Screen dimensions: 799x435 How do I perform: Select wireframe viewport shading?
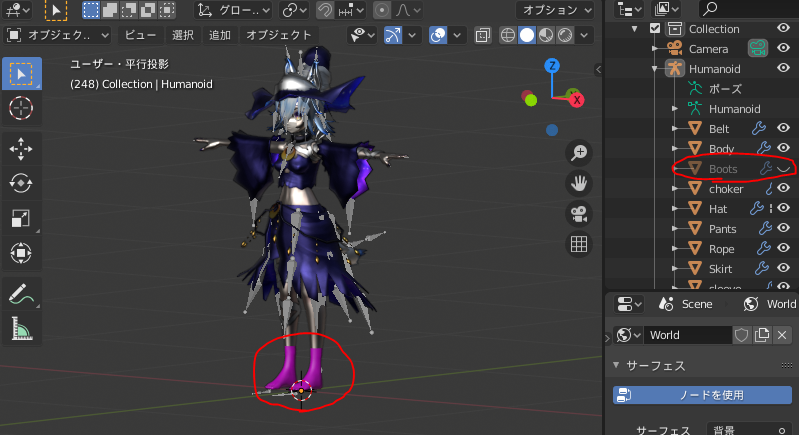pyautogui.click(x=508, y=35)
